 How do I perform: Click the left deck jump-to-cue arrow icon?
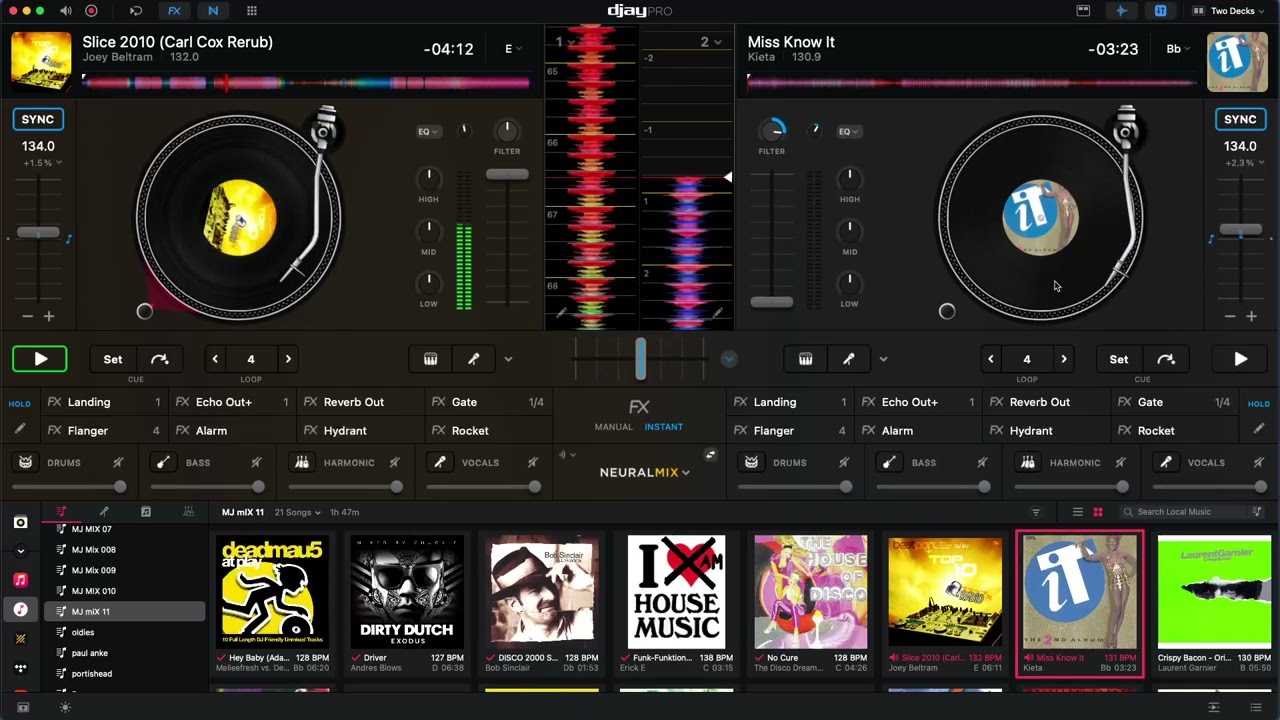pyautogui.click(x=160, y=359)
